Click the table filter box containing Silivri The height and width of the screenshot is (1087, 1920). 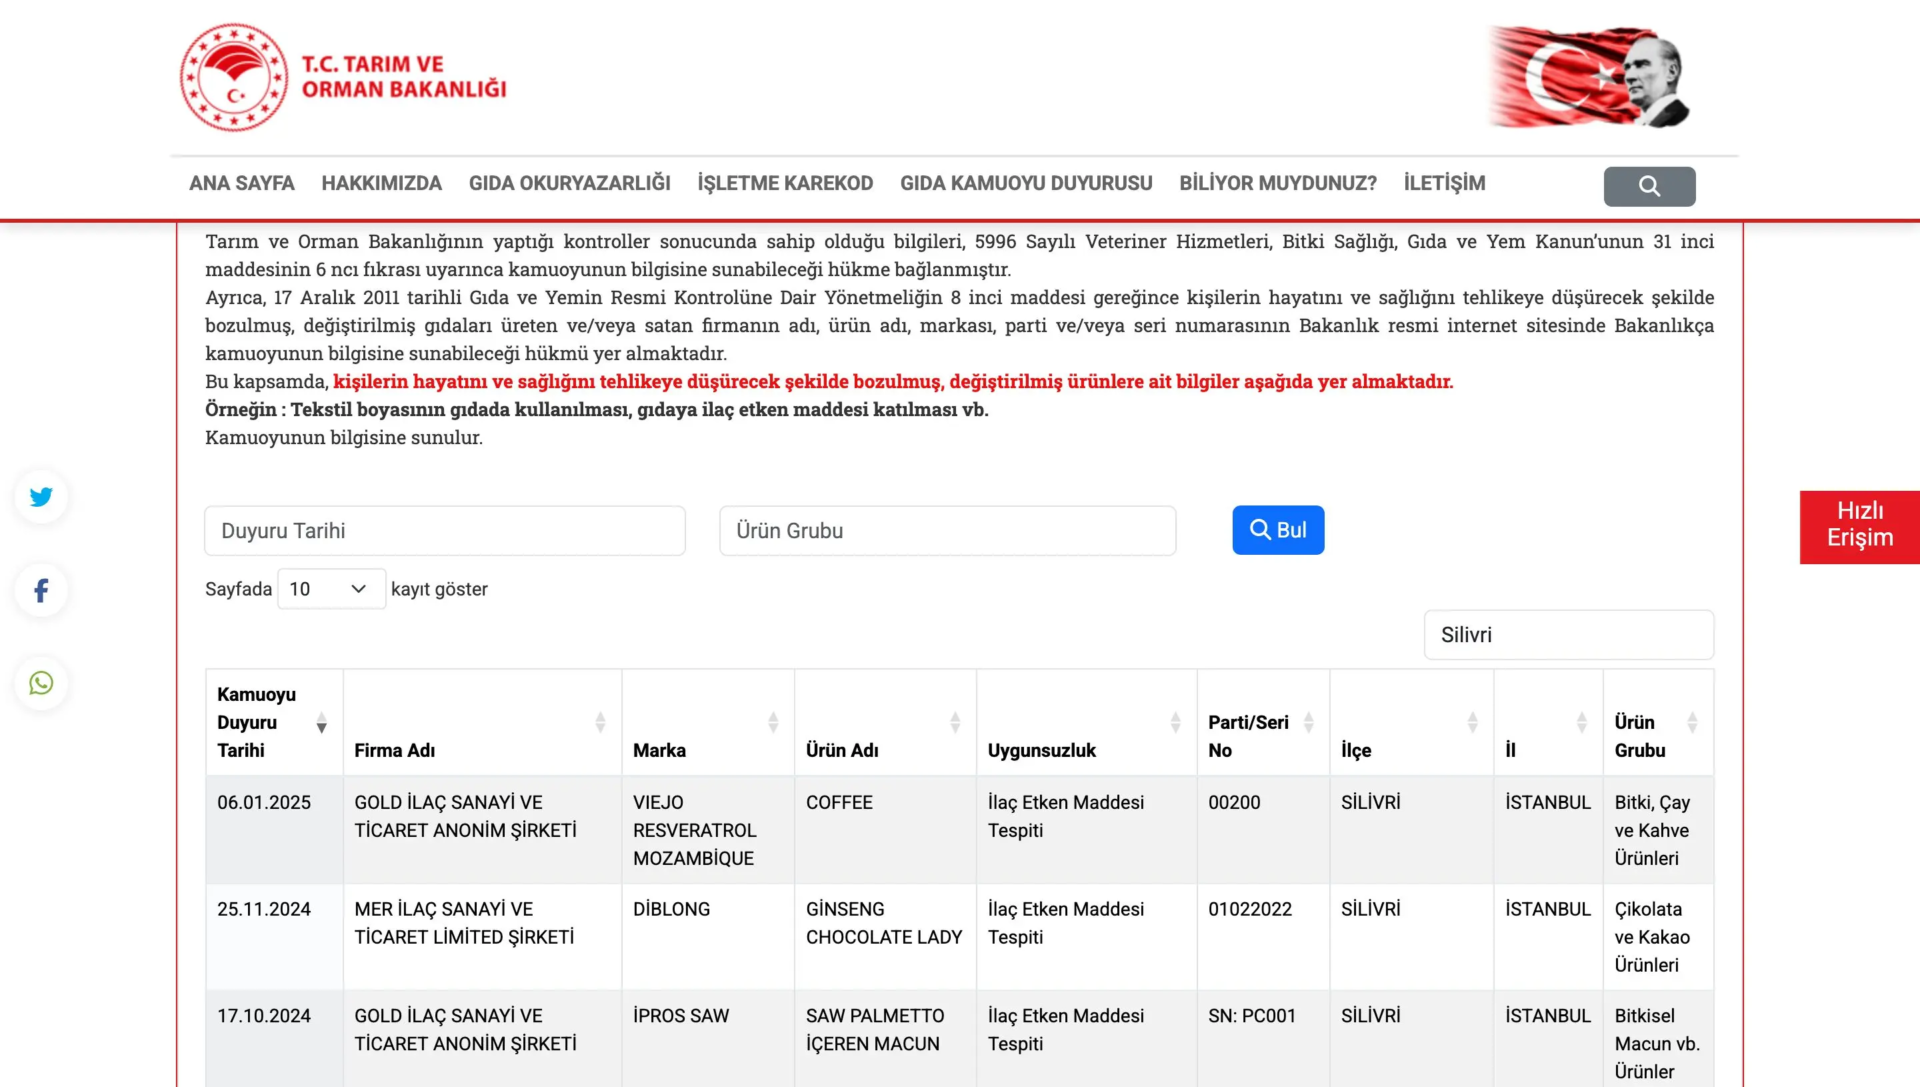point(1568,635)
